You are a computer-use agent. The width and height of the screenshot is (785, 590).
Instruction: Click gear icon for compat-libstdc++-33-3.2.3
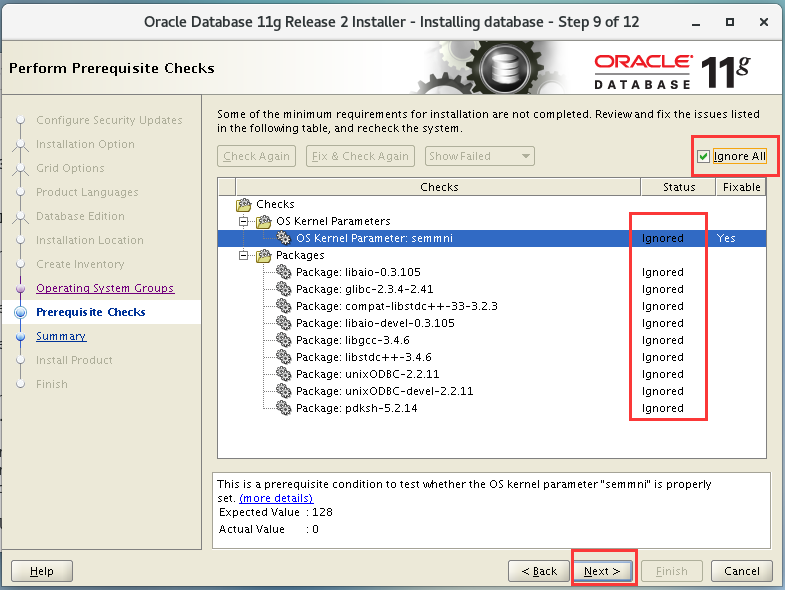click(x=283, y=306)
